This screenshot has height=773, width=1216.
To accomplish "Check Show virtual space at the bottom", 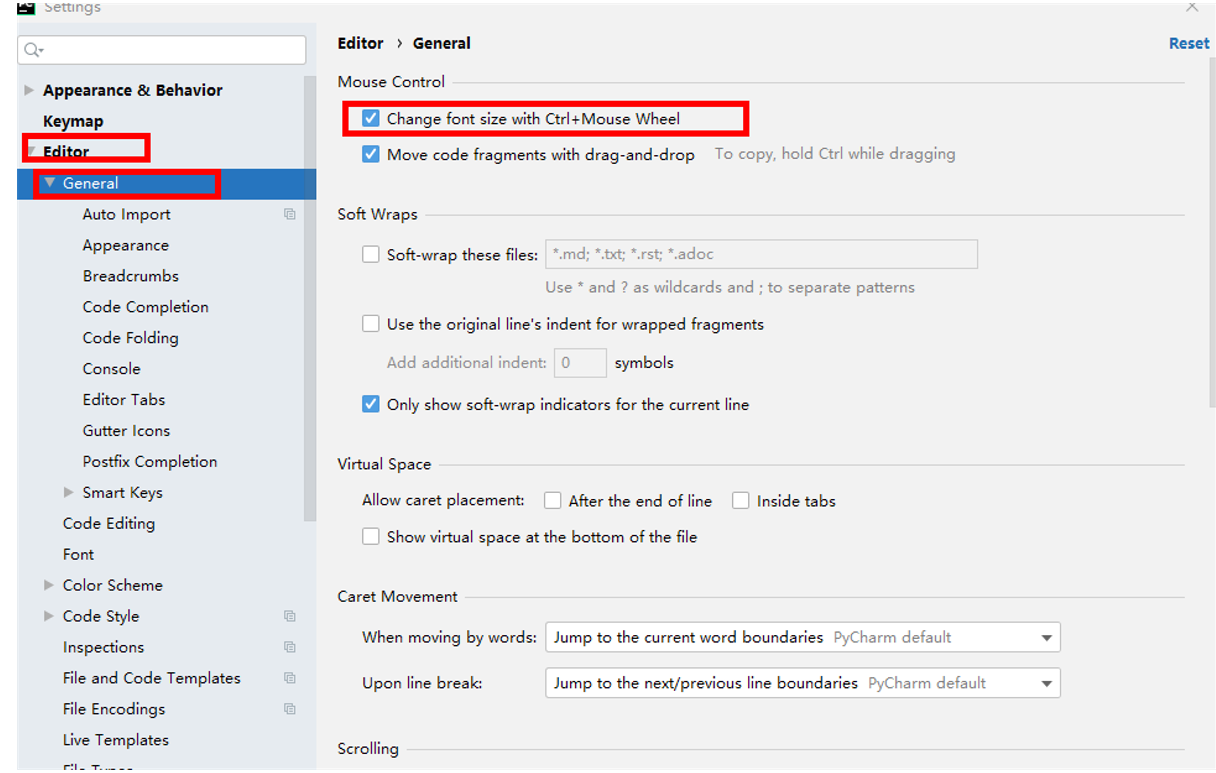I will pyautogui.click(x=371, y=536).
